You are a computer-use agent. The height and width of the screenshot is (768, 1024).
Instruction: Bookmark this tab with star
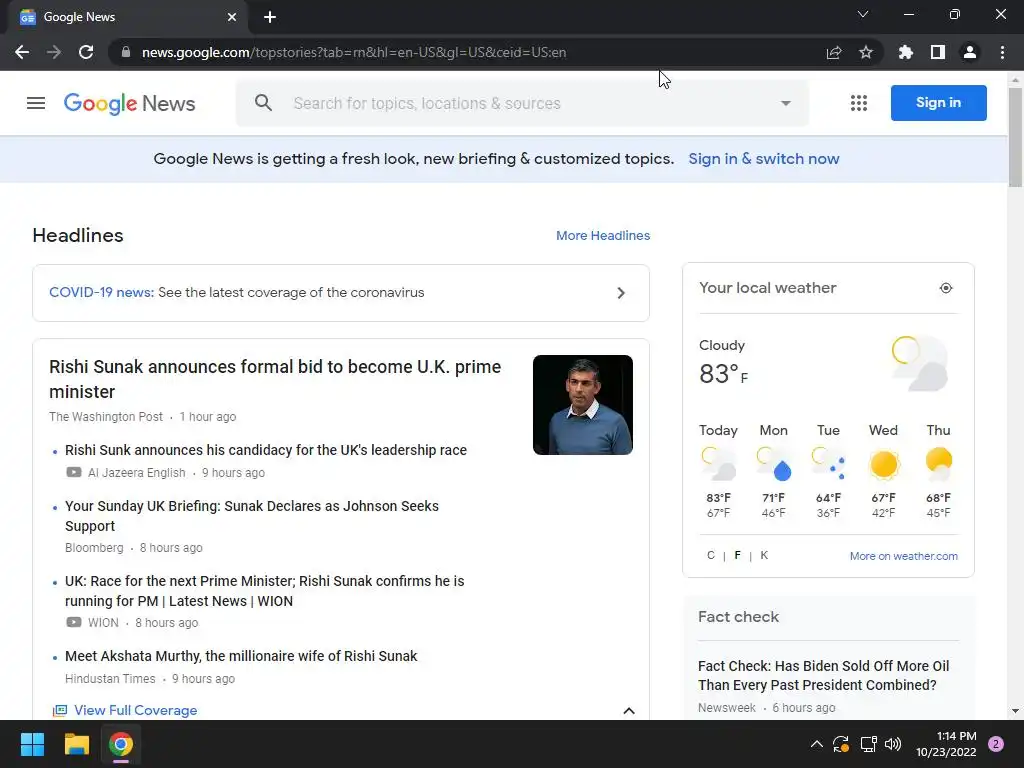pos(866,52)
